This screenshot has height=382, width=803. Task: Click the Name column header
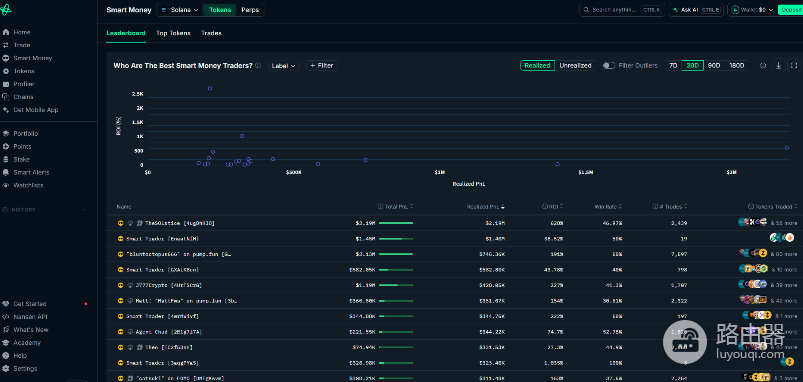click(x=124, y=207)
